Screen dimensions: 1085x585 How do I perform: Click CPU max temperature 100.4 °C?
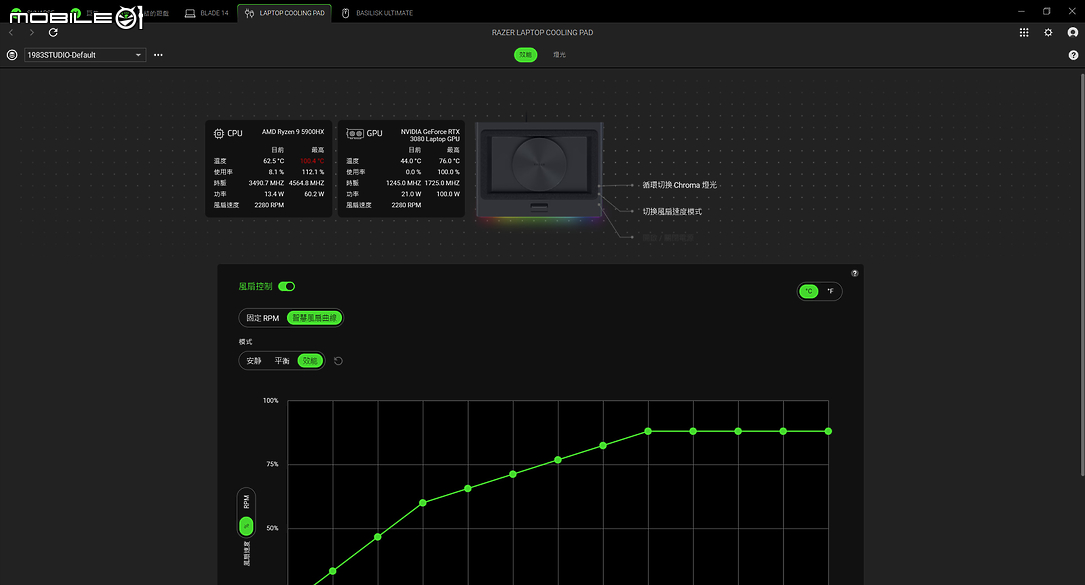click(x=311, y=161)
